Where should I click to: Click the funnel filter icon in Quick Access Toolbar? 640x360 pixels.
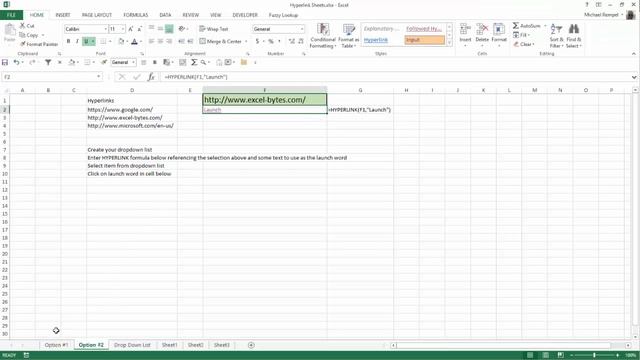coord(48,62)
